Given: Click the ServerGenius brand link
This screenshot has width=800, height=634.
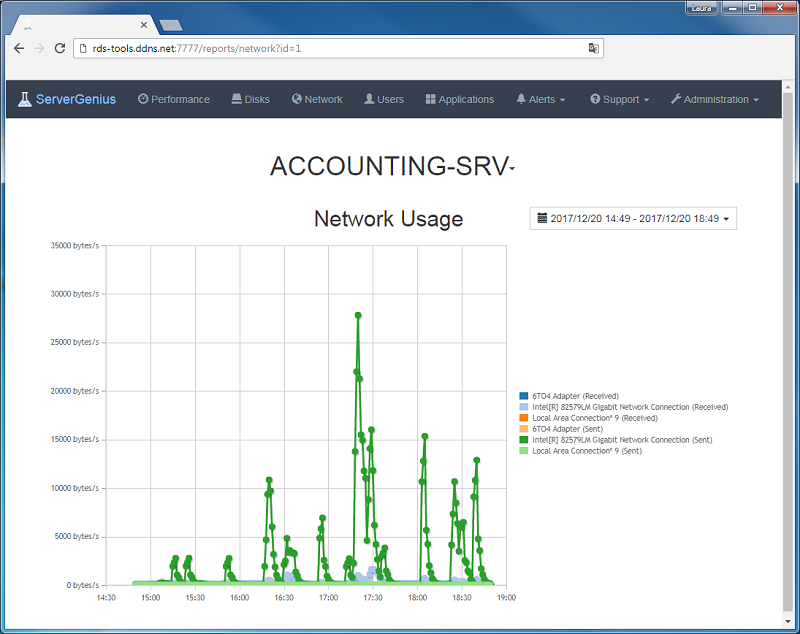Looking at the screenshot, I should point(76,99).
